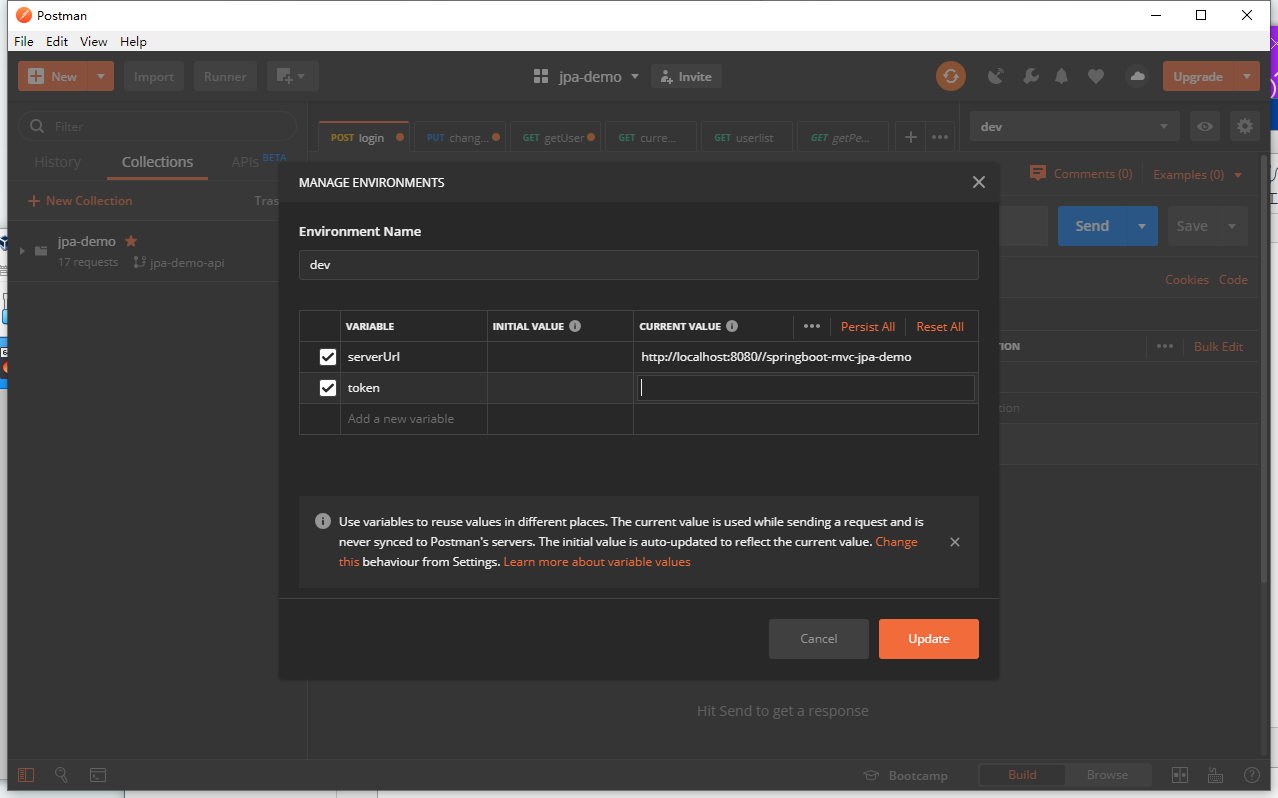
Task: Click the capture requests satellite icon
Action: pyautogui.click(x=996, y=76)
